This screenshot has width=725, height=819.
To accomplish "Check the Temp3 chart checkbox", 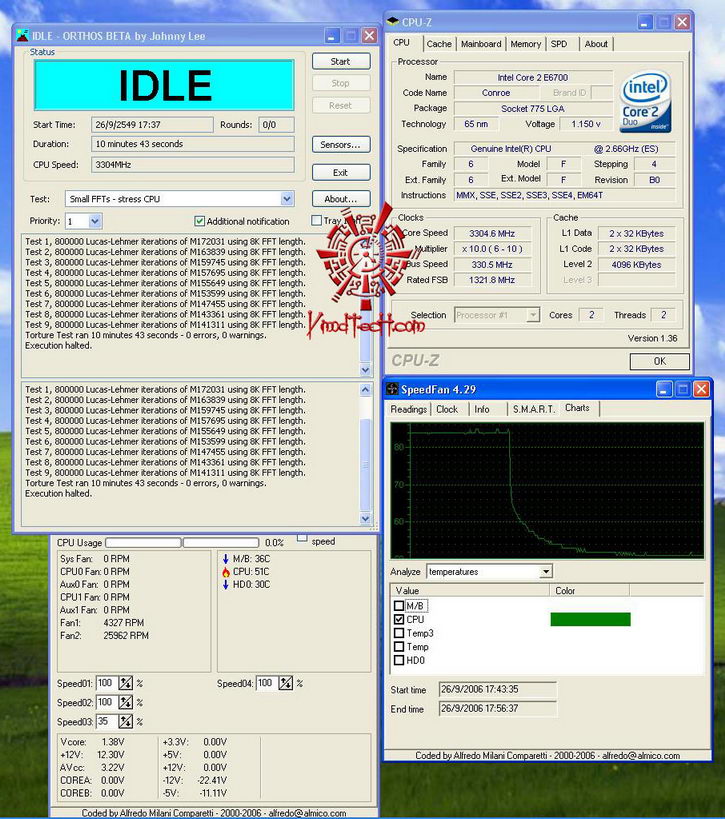I will pyautogui.click(x=399, y=633).
